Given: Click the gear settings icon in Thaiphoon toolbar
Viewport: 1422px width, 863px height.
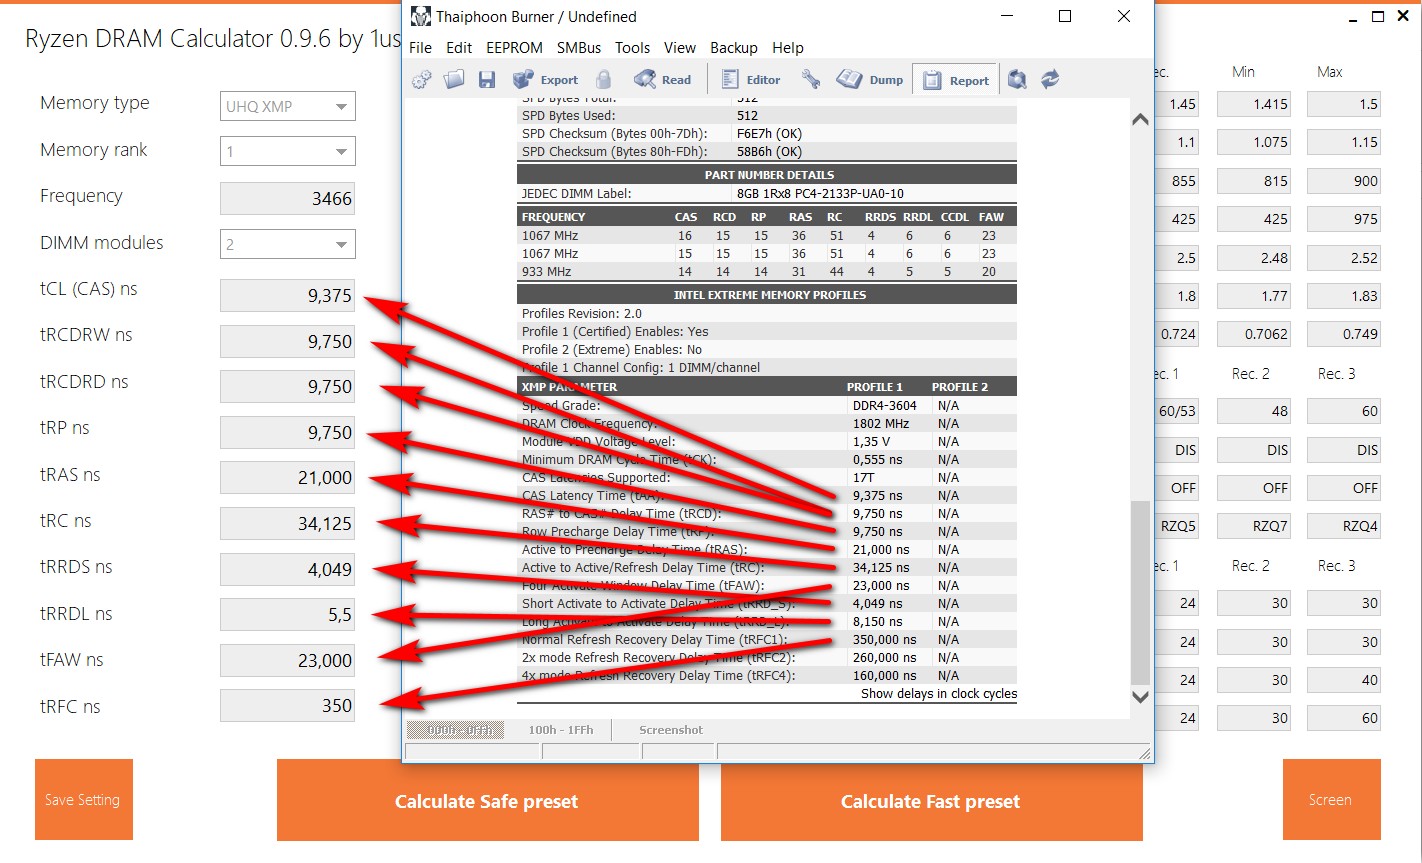Looking at the screenshot, I should pos(422,80).
